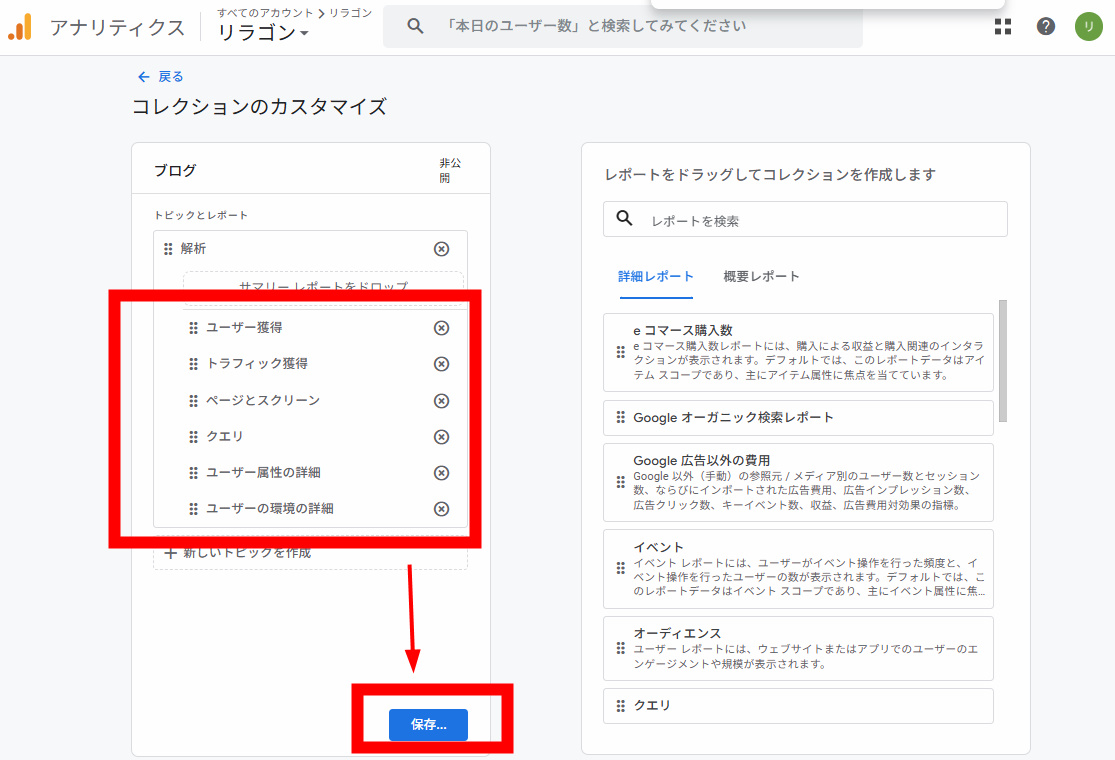This screenshot has height=760, width=1115.
Task: Click the top Analytics search bar
Action: tap(640, 26)
